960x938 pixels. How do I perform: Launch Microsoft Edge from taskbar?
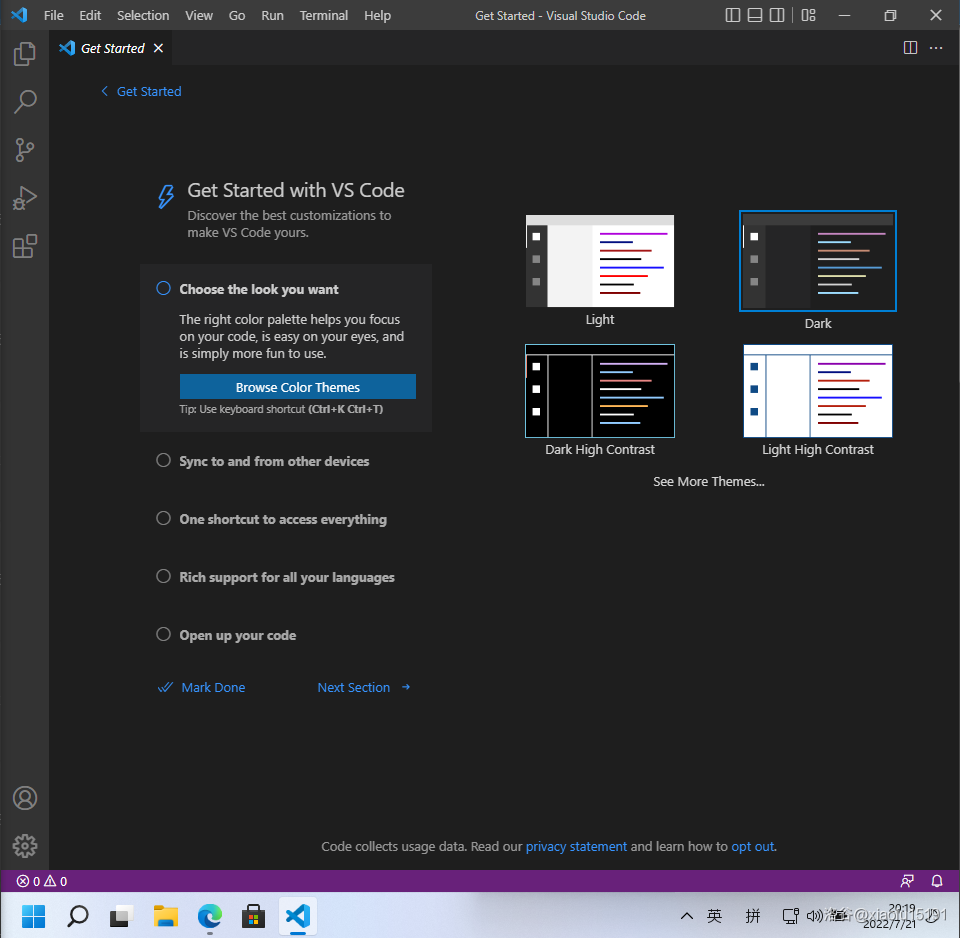click(209, 916)
